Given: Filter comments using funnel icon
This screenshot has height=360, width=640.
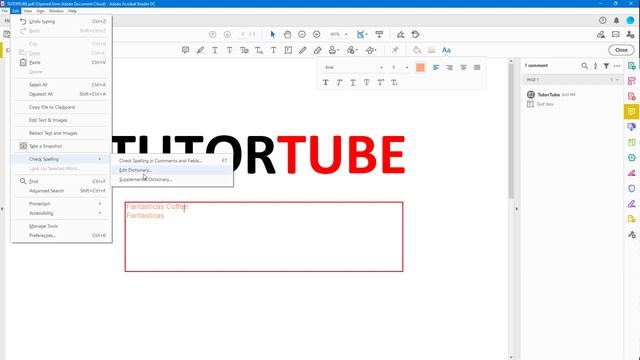Looking at the screenshot, I should [x=607, y=66].
